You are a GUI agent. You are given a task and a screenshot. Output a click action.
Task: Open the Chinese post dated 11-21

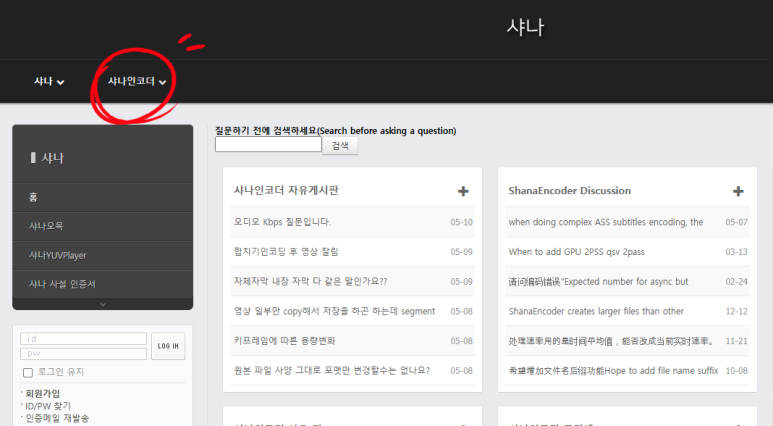coord(611,341)
